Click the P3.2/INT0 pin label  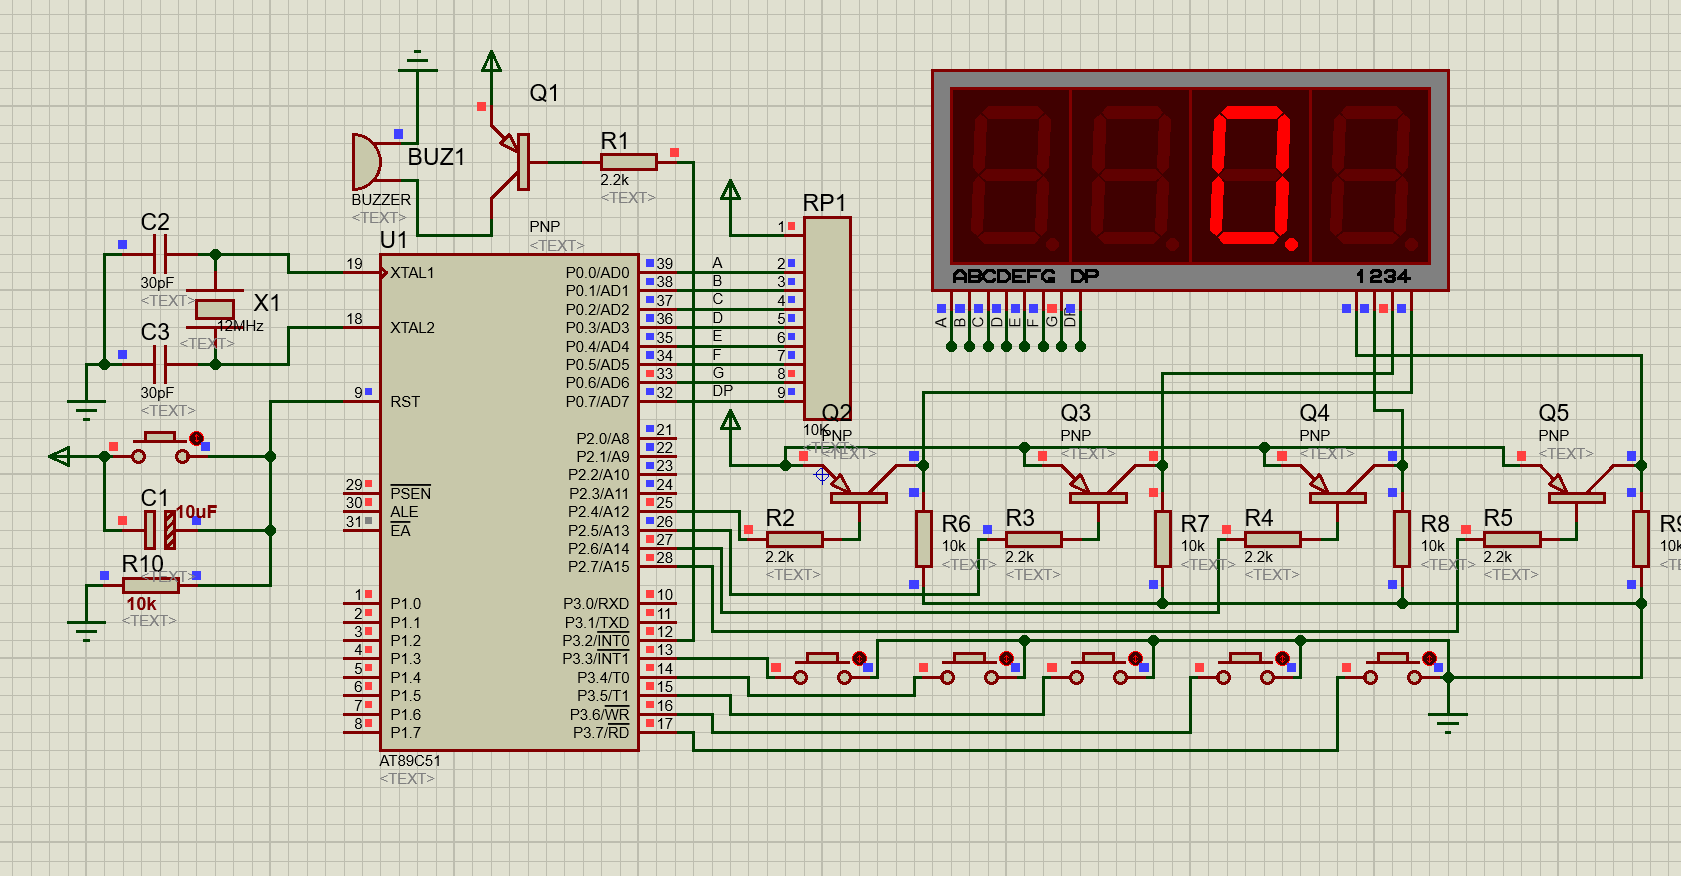click(595, 641)
